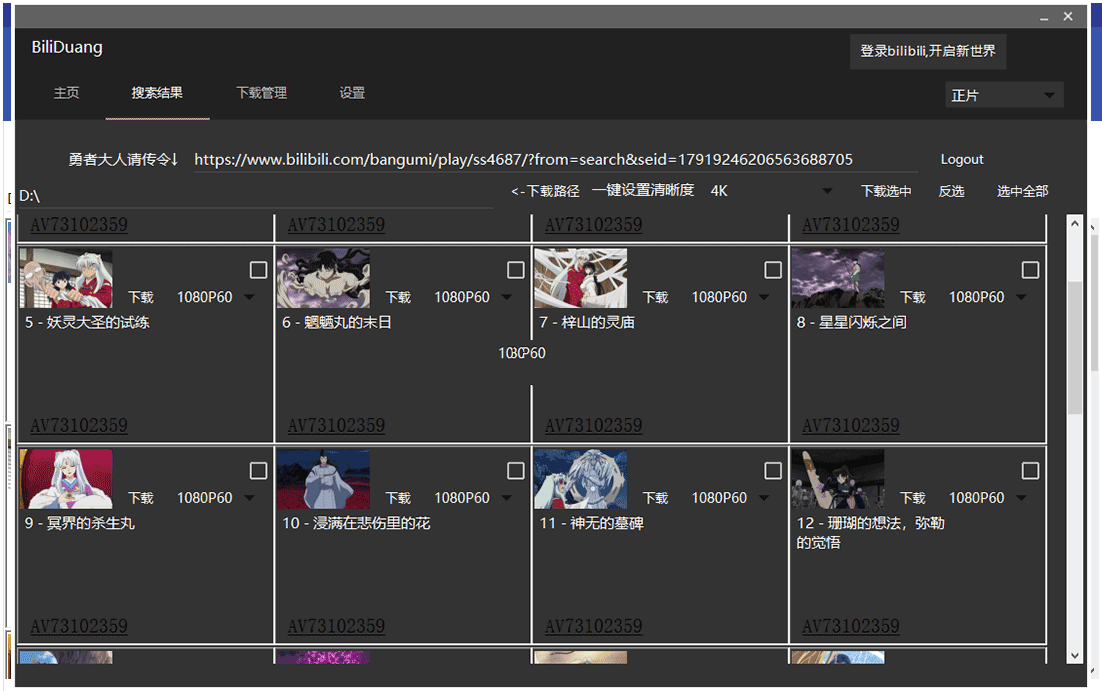Expand the 1080P60 dropdown for episode 11
The width and height of the screenshot is (1102, 691).
(x=730, y=498)
